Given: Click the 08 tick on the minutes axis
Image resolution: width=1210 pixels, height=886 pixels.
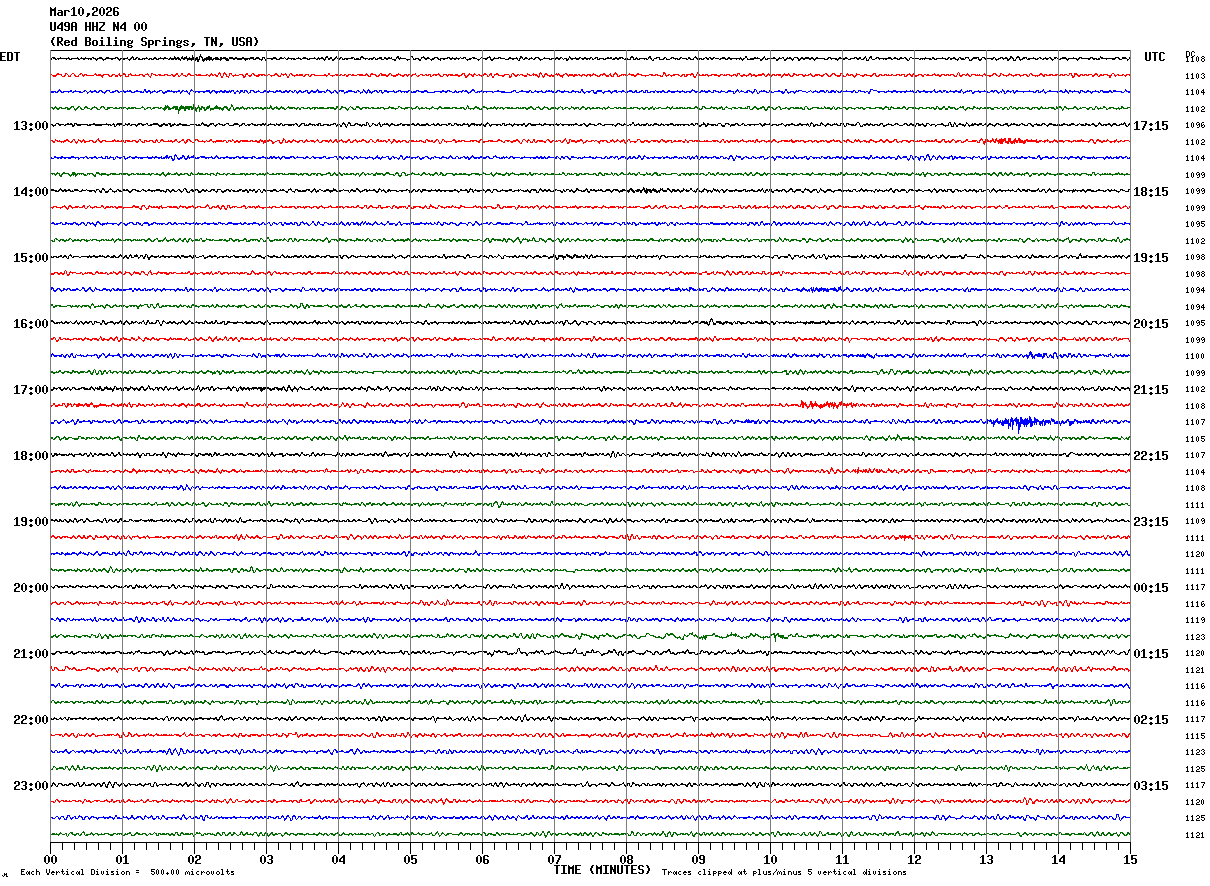Looking at the screenshot, I should pyautogui.click(x=627, y=859).
